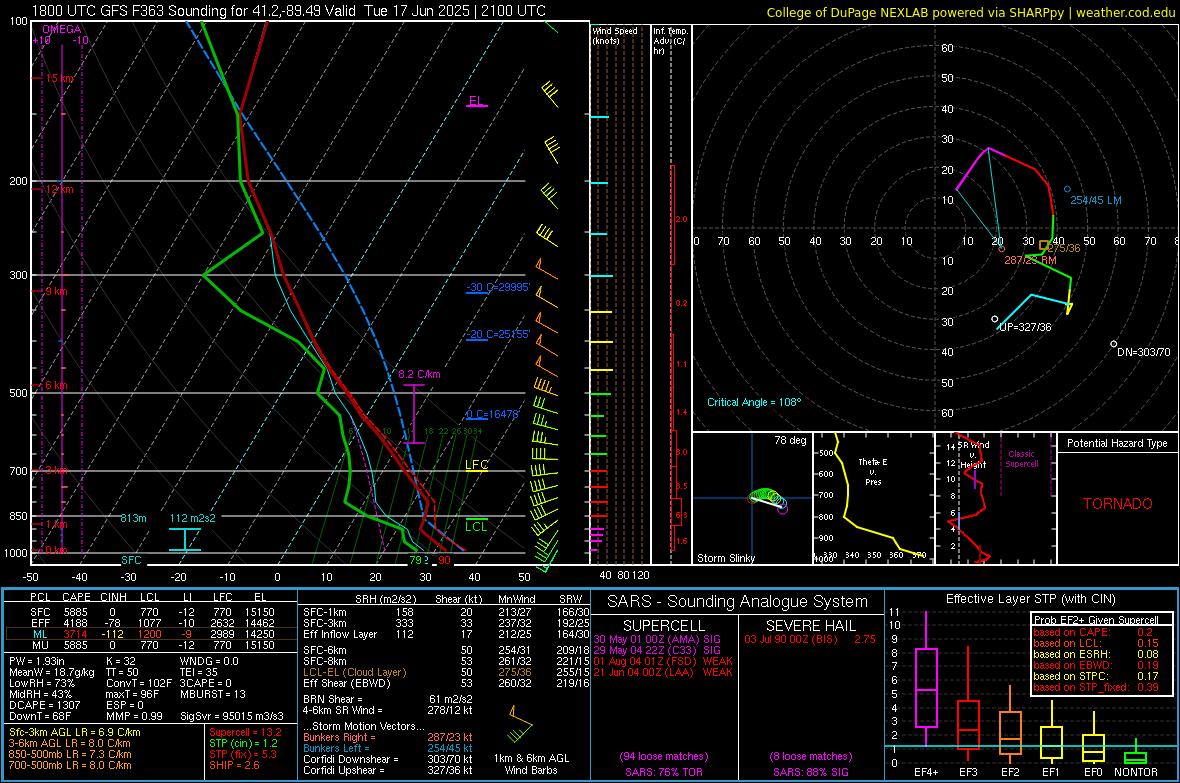Click the 78 deg slinky tilt value
1180x783 pixels.
click(790, 440)
